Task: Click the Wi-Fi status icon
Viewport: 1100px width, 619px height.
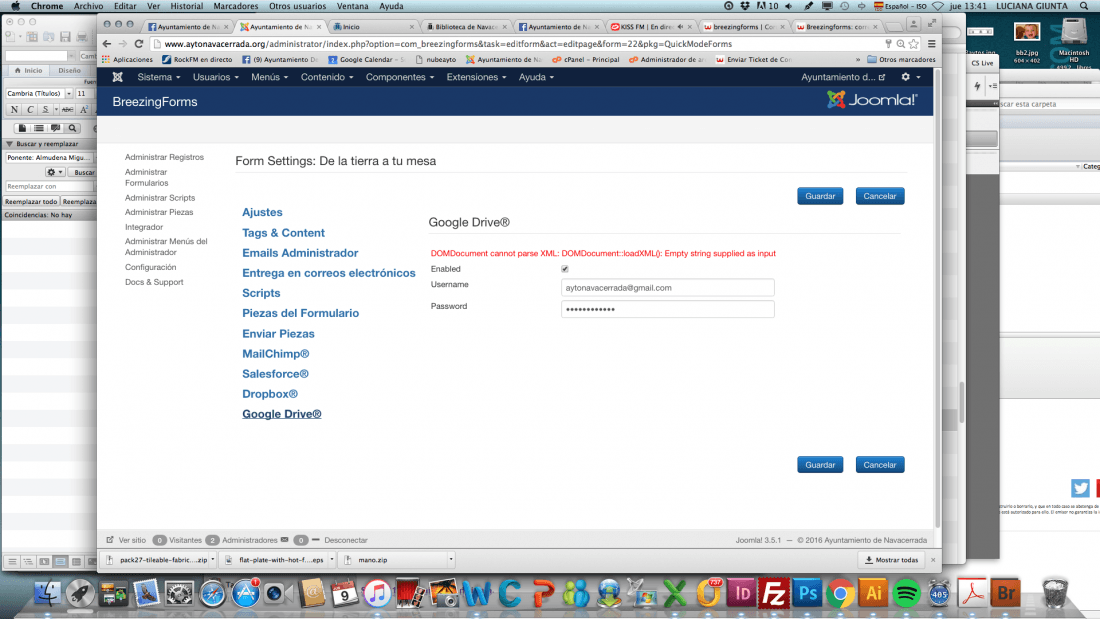Action: [x=937, y=6]
